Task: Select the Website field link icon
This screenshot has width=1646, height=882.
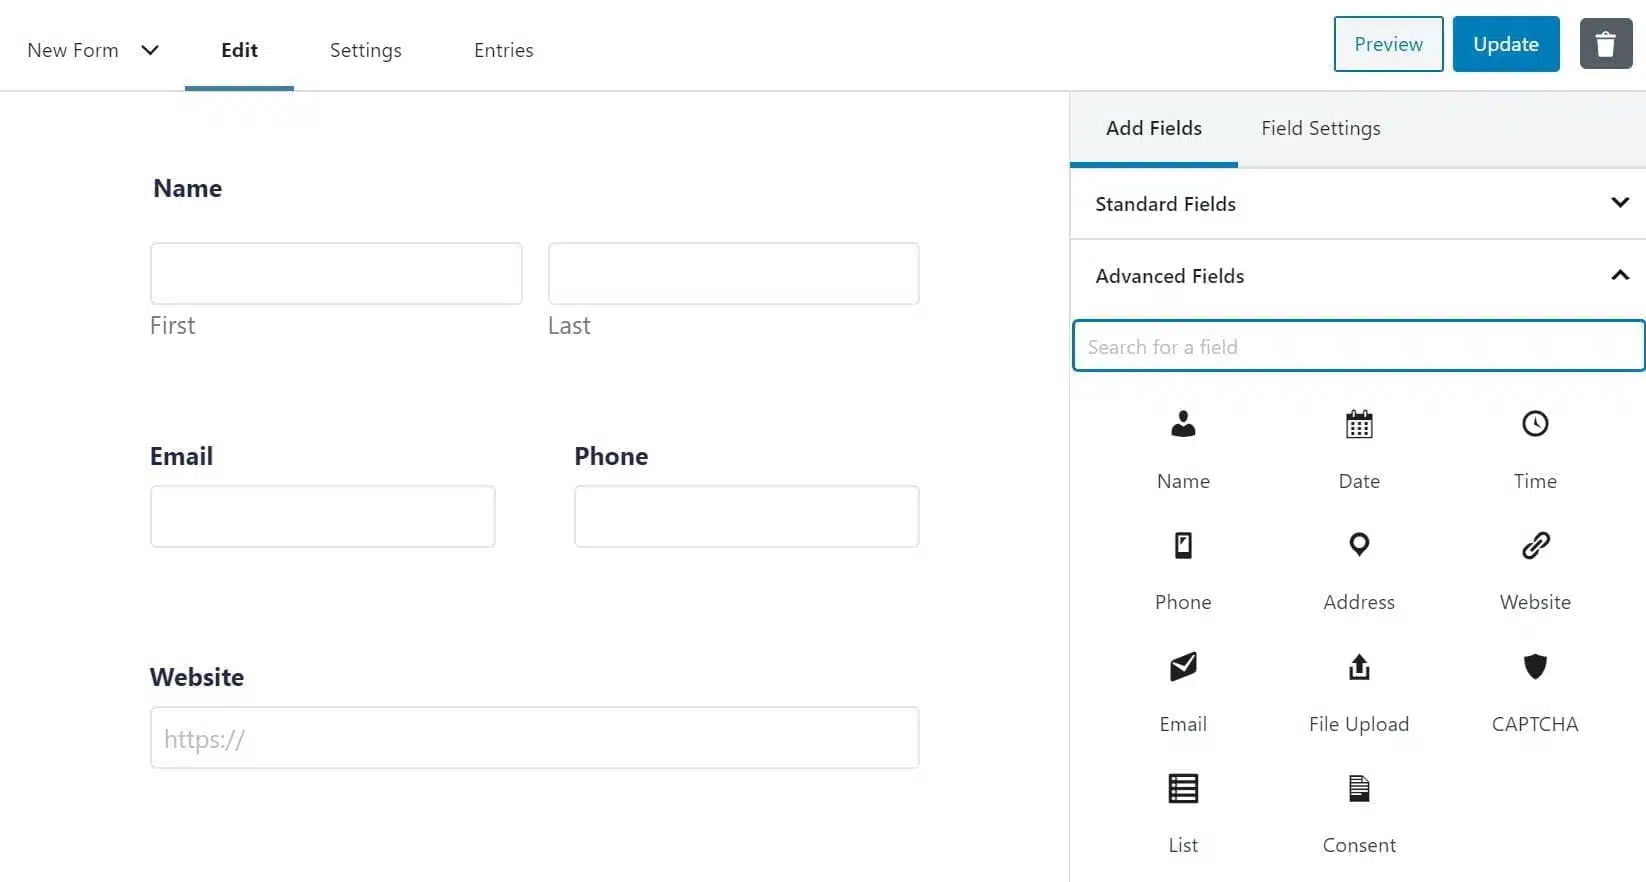Action: tap(1534, 545)
